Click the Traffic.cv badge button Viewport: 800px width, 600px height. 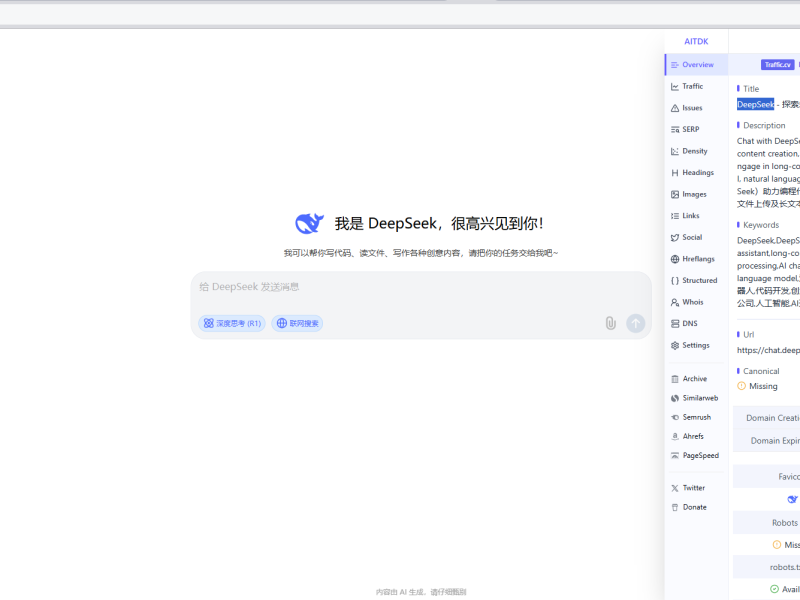click(x=778, y=65)
